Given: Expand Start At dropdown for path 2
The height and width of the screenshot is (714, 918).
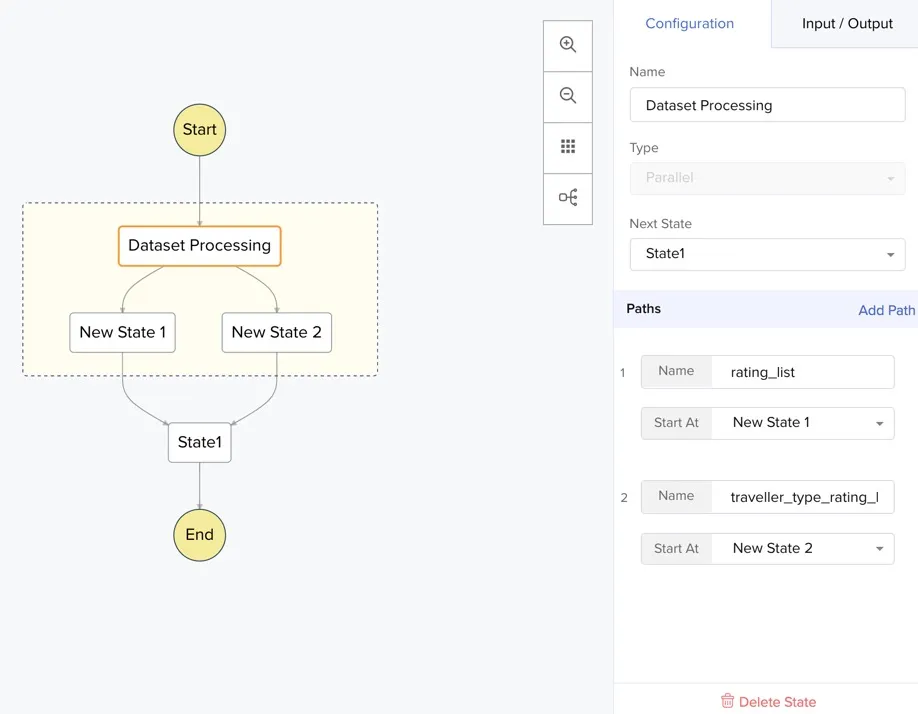Looking at the screenshot, I should coord(802,549).
